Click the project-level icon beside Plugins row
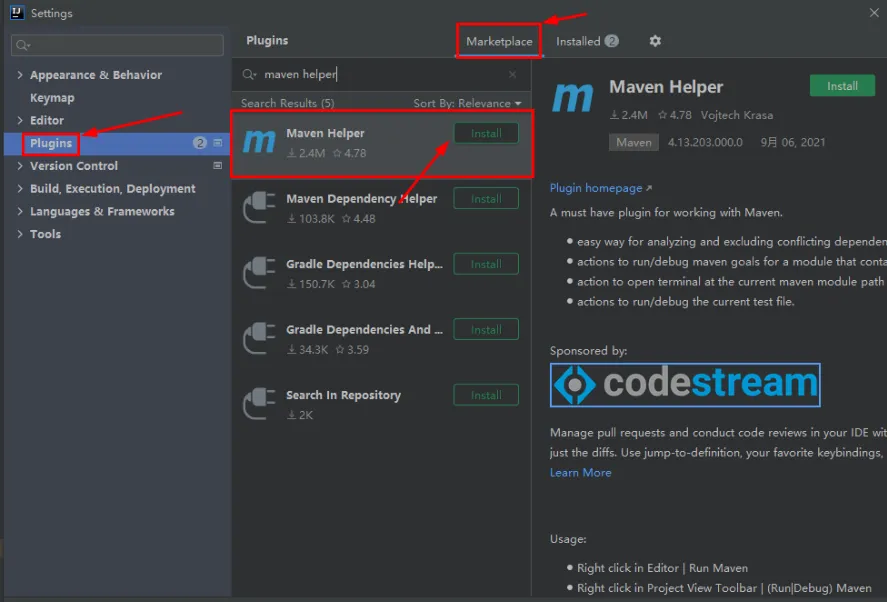This screenshot has width=887, height=602. tap(217, 143)
